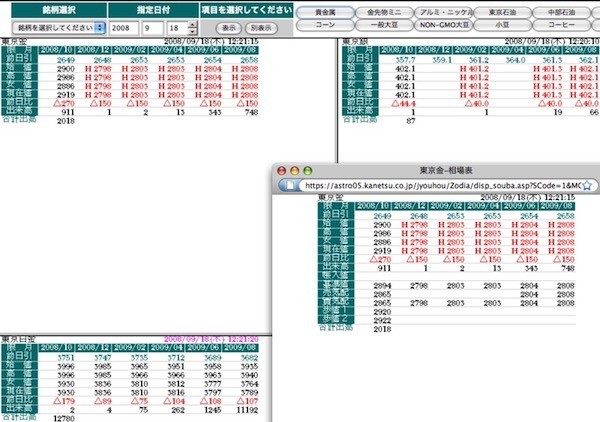Click volume 11192 in 東京白金 table
600x422 pixels.
click(246, 410)
